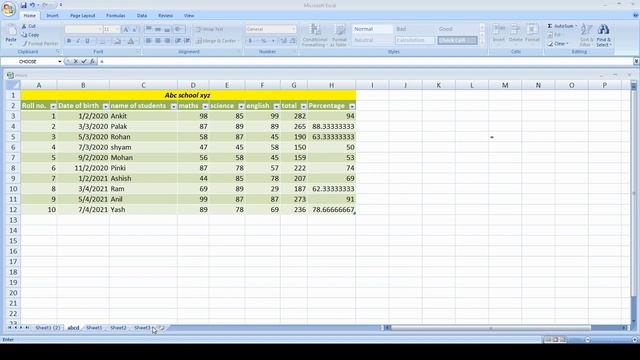
Task: Toggle Italic formatting
Action: click(78, 41)
